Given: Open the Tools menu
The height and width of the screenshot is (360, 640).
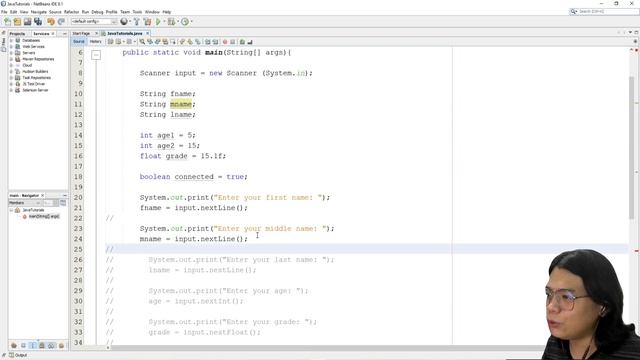Looking at the screenshot, I should (137, 12).
